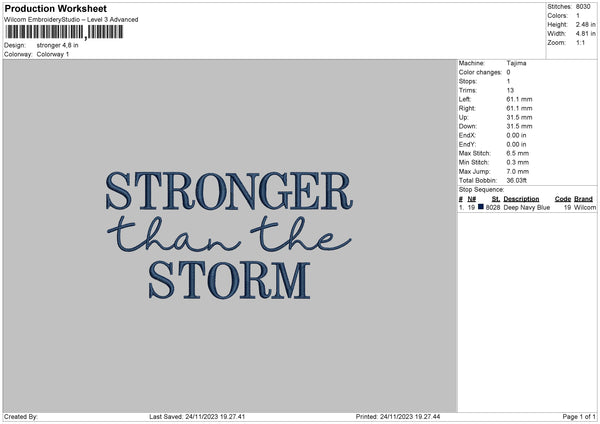Screen dimensions: 600x424
Task: Click the Wilcom brand cell
Action: click(x=585, y=207)
